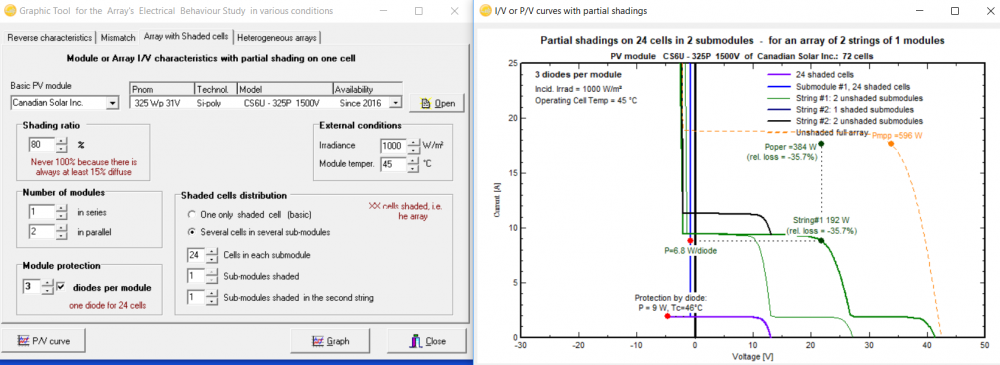Viewport: 1000px width, 365px height.
Task: Decrease the shading ratio with down arrow
Action: pos(61,148)
